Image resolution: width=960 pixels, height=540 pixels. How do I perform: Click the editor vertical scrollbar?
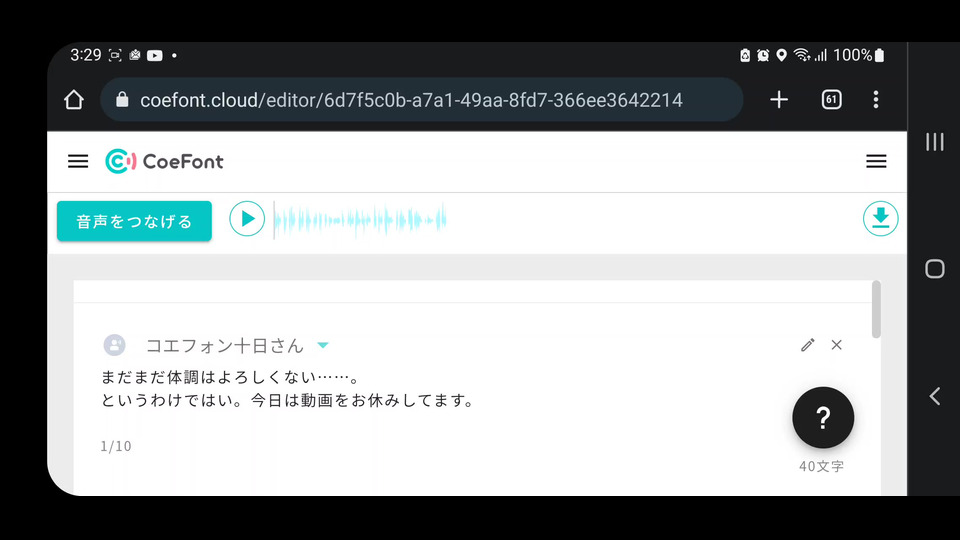pos(876,309)
